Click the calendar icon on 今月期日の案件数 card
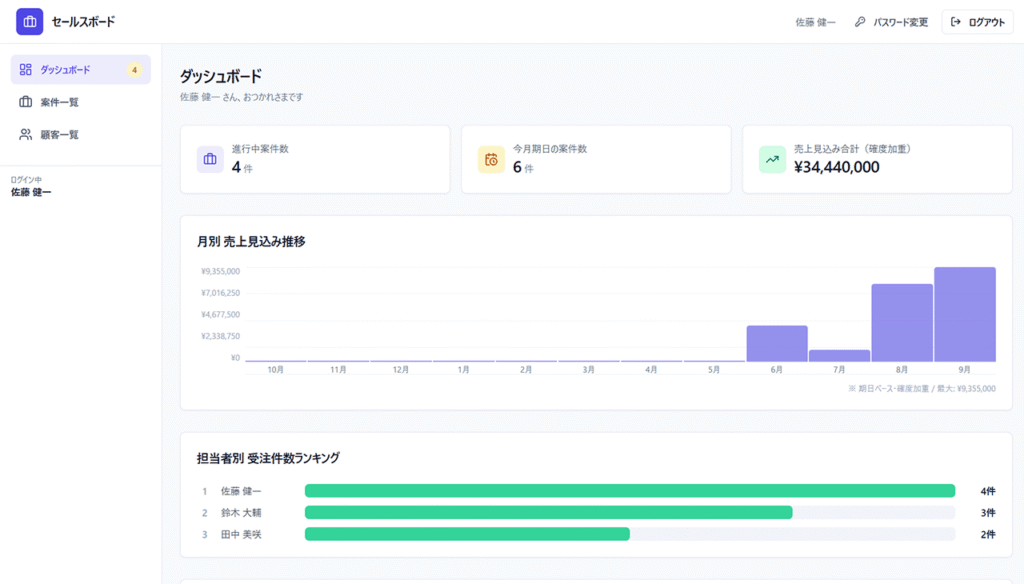1024x584 pixels. click(x=491, y=159)
